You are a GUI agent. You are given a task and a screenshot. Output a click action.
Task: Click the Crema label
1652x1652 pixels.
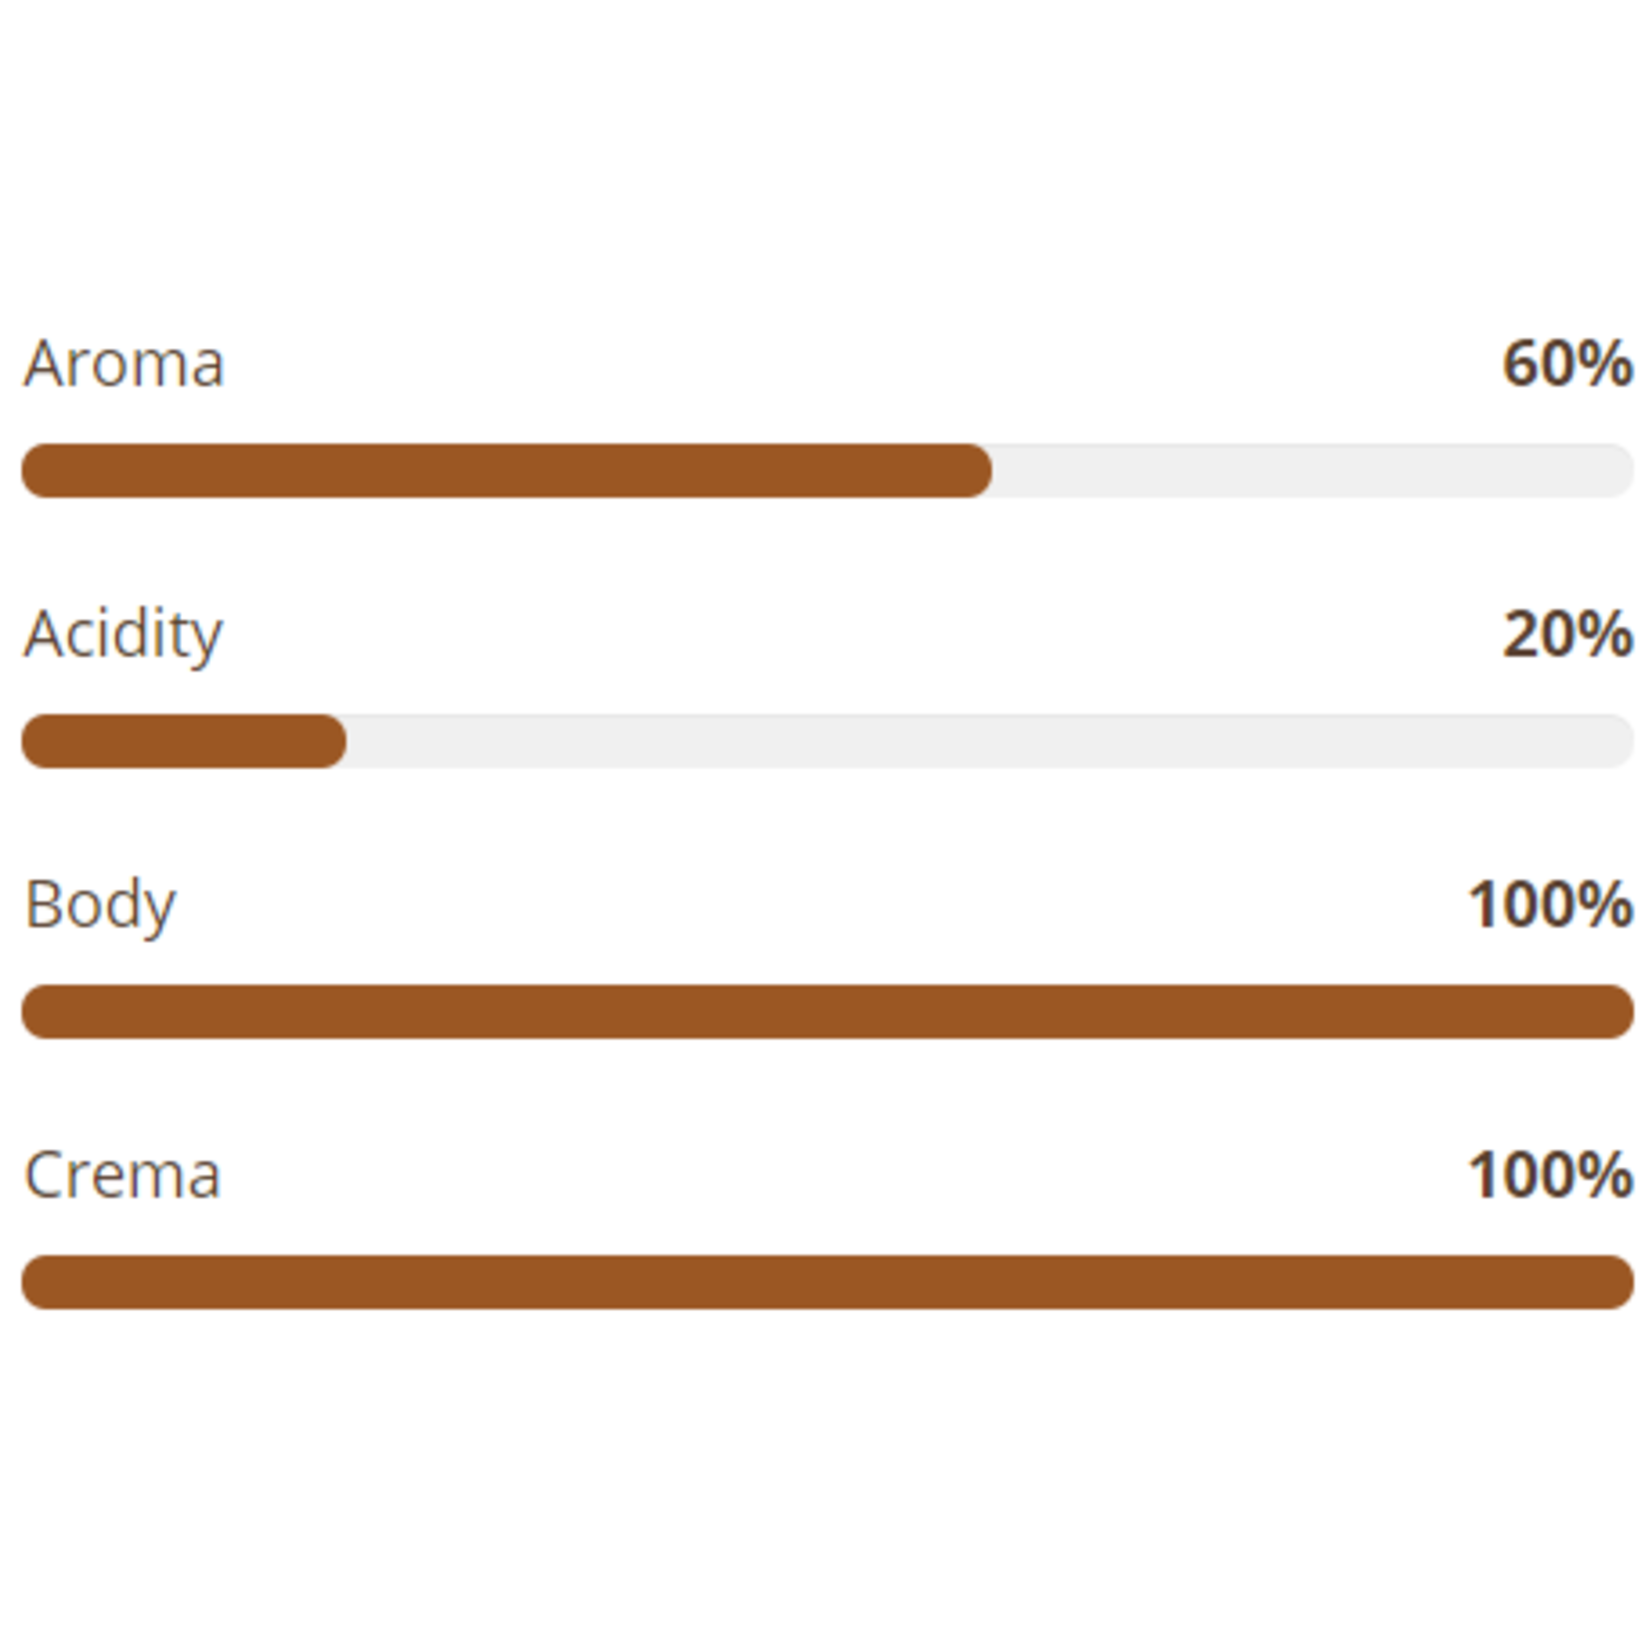point(122,1175)
